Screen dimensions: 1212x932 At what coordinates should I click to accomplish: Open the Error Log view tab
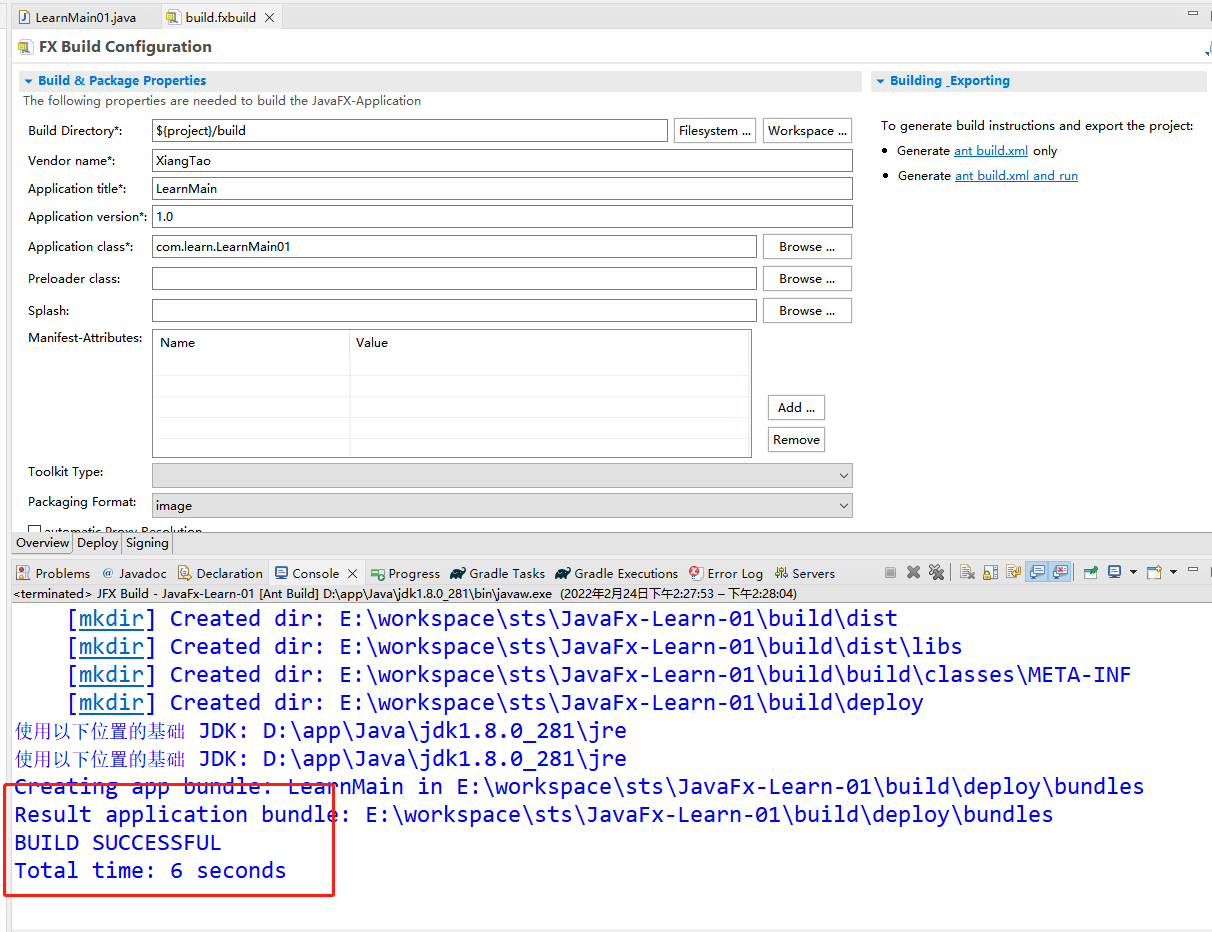(x=725, y=573)
